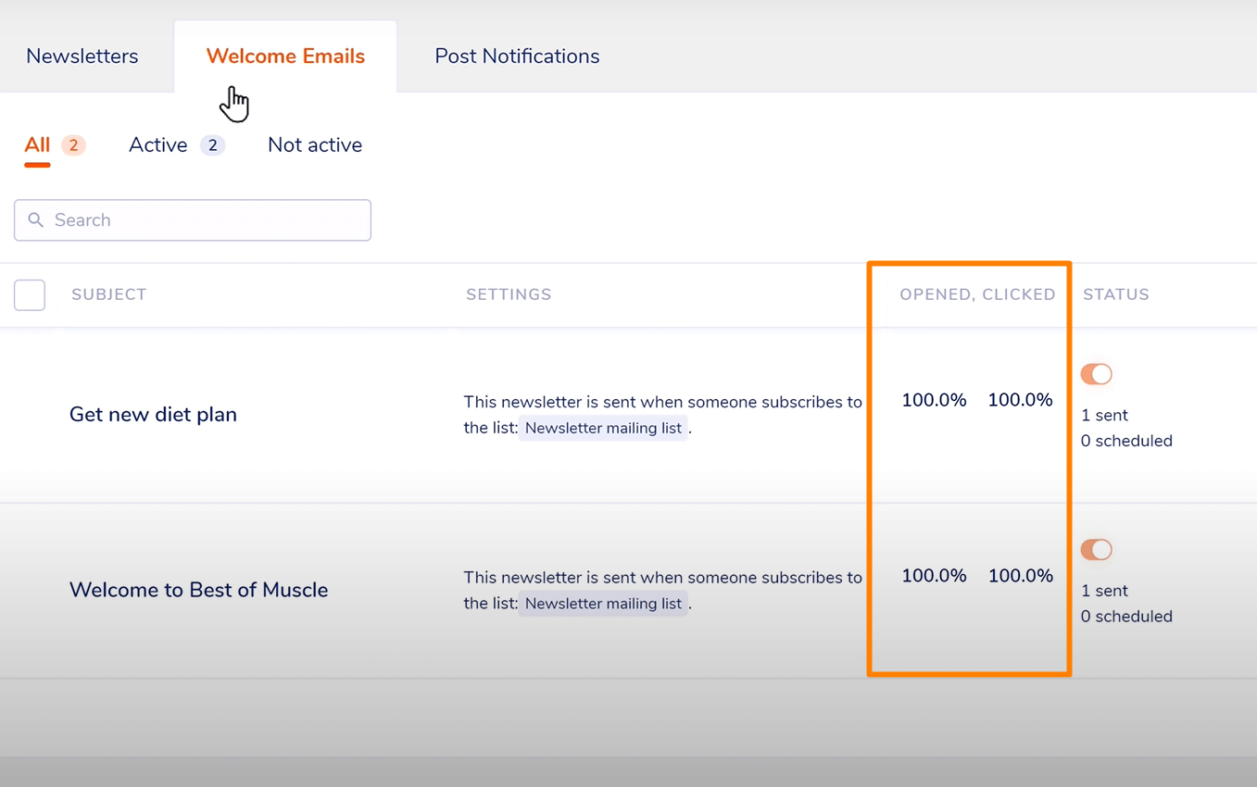Select the Welcome Emails tab
The height and width of the screenshot is (787, 1257).
285,56
